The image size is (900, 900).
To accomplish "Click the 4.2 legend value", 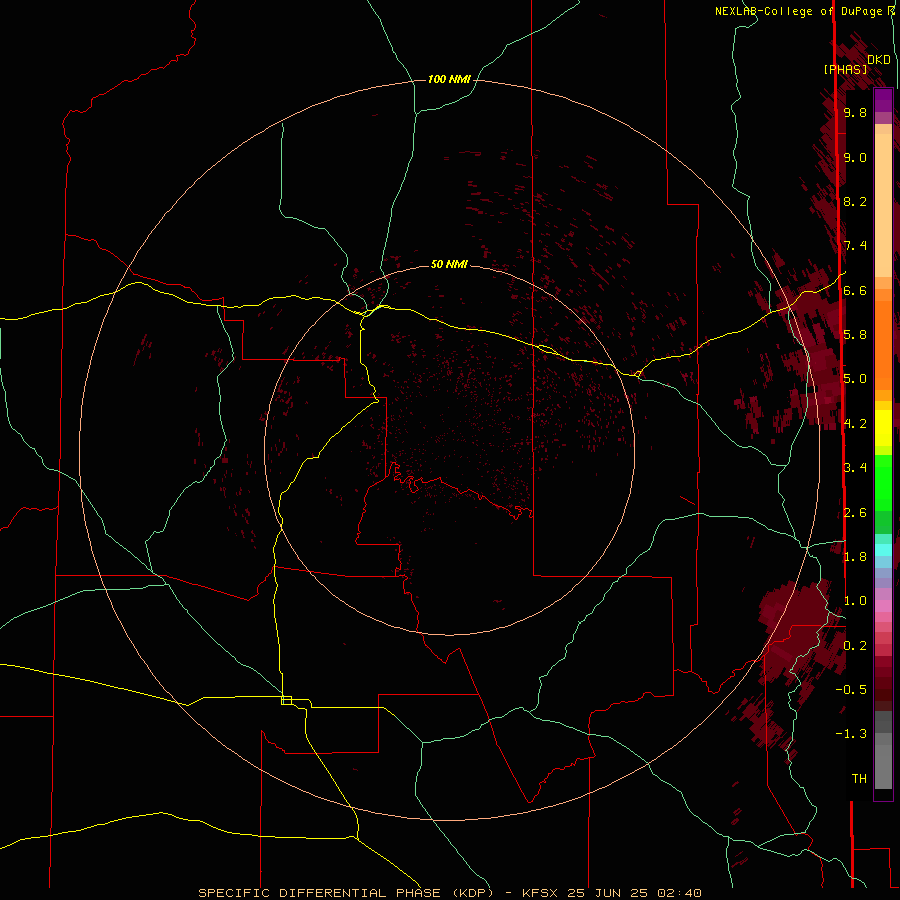I will (855, 424).
